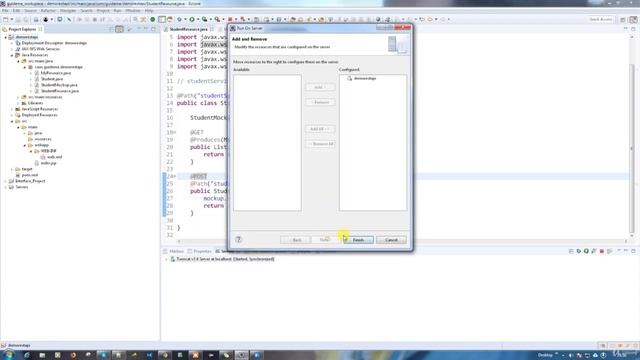Open the Run menu

tap(118, 11)
